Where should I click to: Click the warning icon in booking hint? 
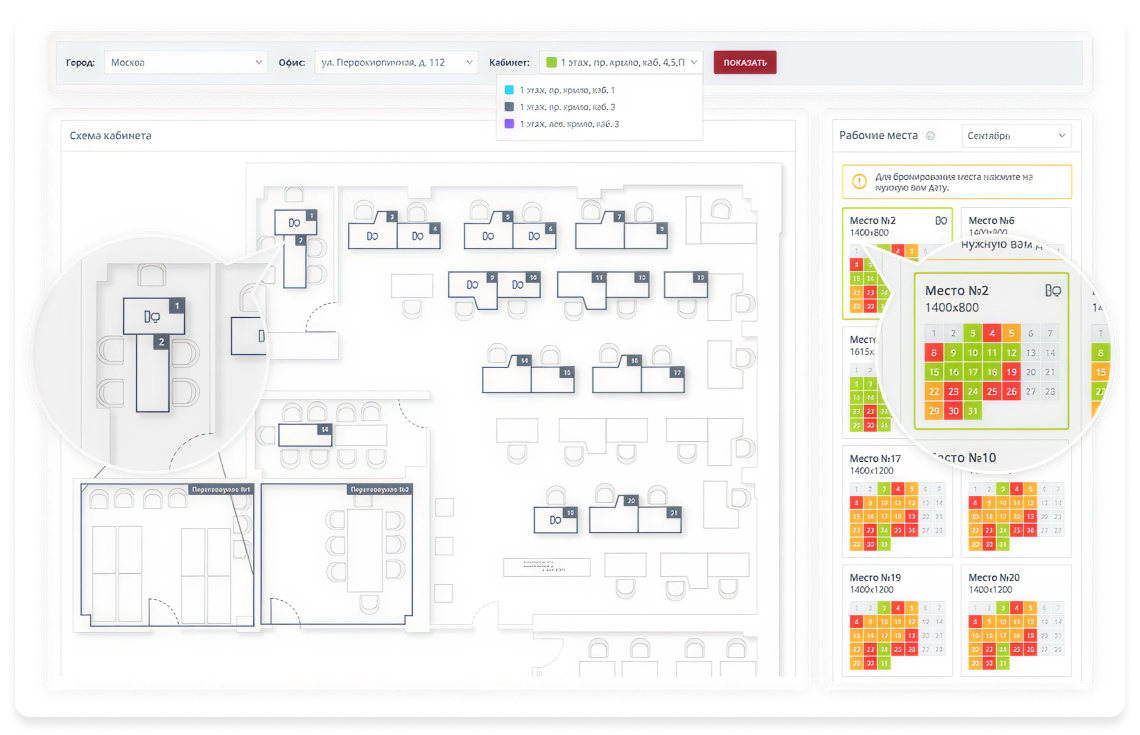pyautogui.click(x=859, y=181)
